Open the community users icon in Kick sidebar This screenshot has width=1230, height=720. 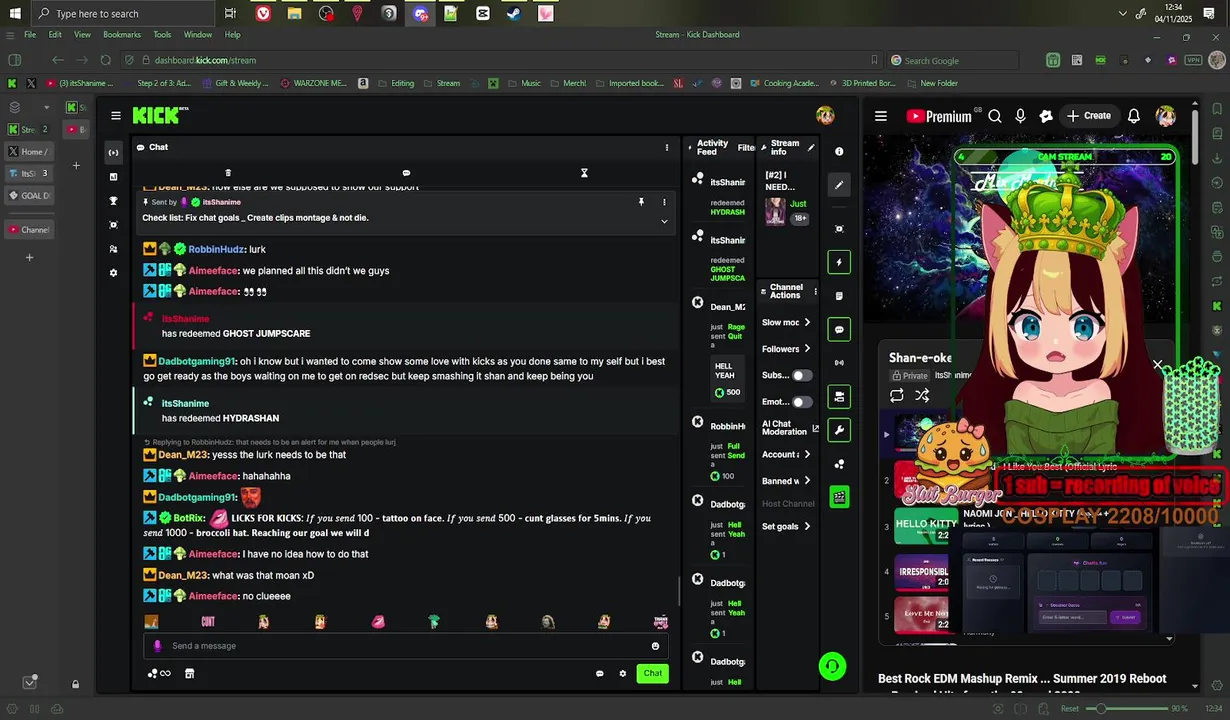click(113, 249)
